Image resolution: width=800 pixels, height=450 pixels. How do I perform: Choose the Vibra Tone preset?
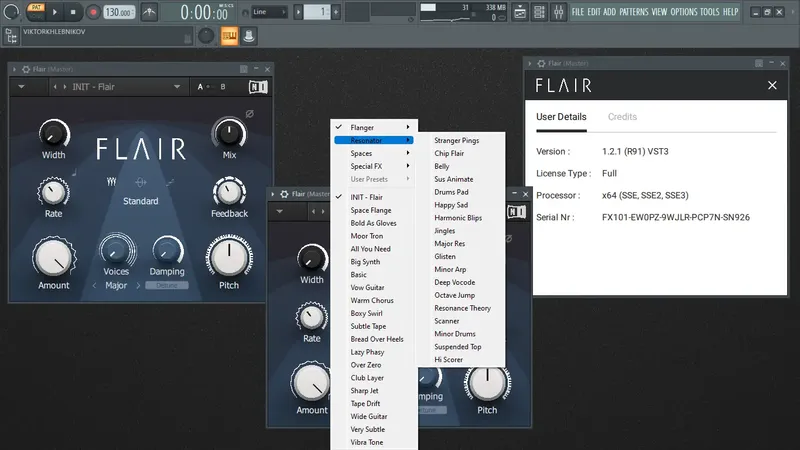367,442
